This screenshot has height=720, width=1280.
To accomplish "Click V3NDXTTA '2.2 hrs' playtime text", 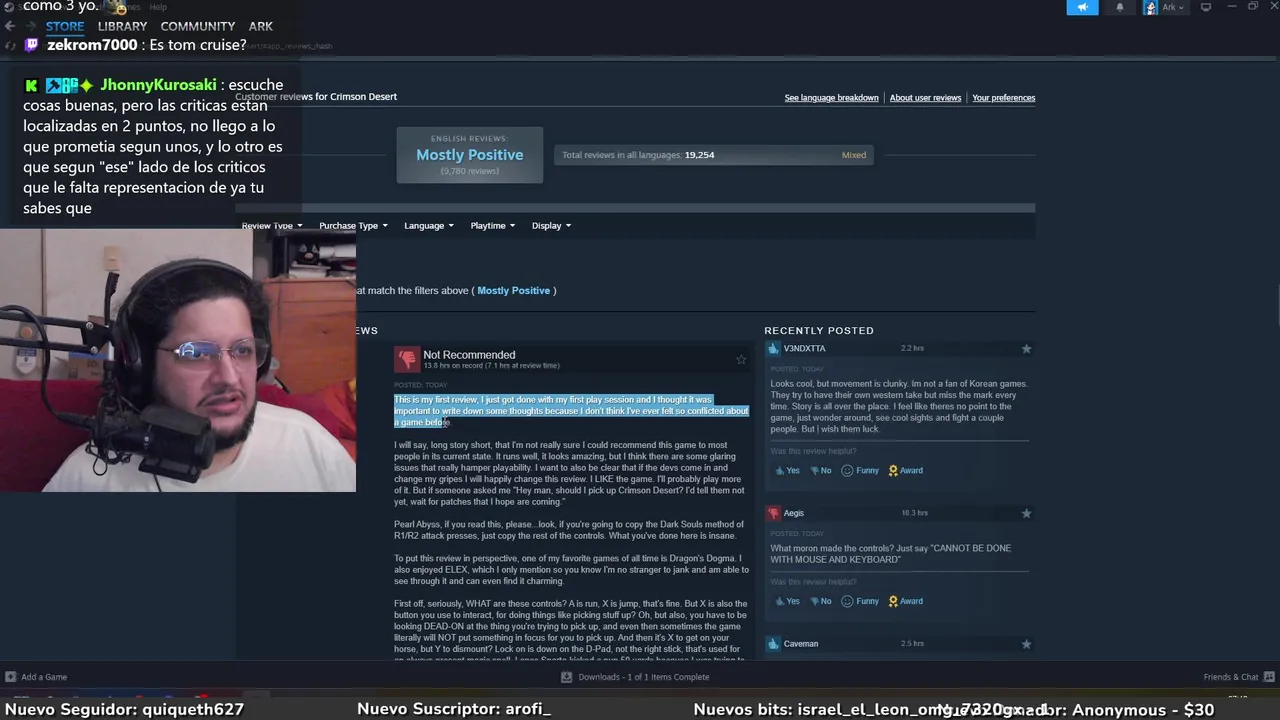I will (912, 349).
